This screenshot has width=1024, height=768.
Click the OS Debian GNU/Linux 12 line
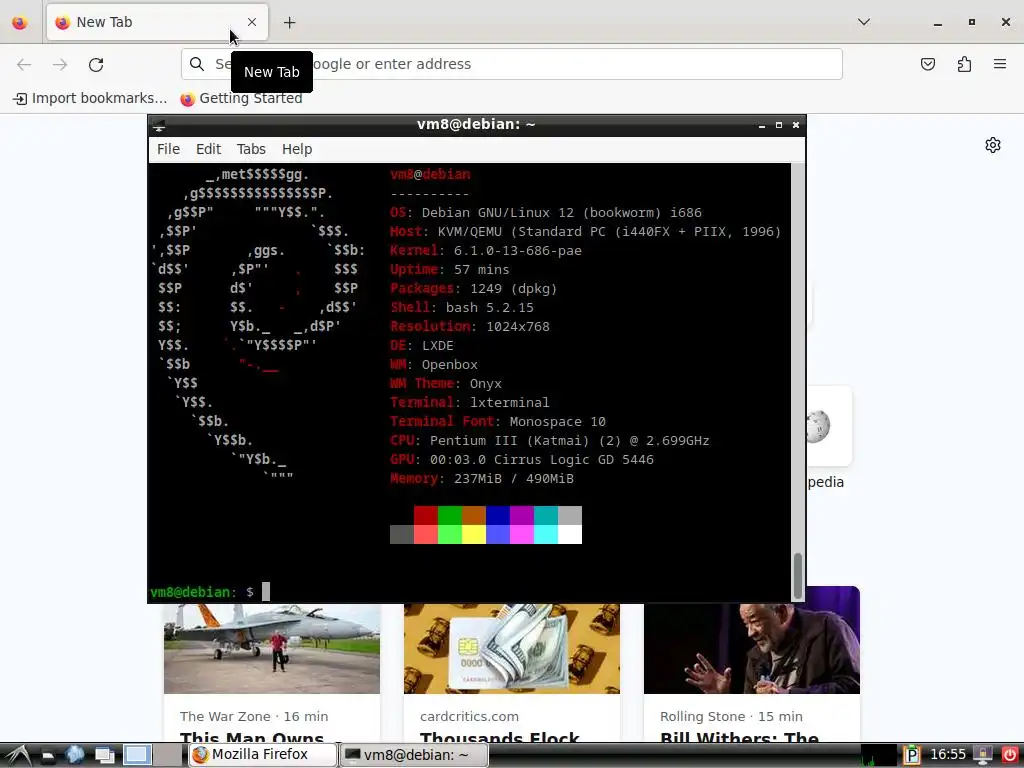(x=546, y=213)
